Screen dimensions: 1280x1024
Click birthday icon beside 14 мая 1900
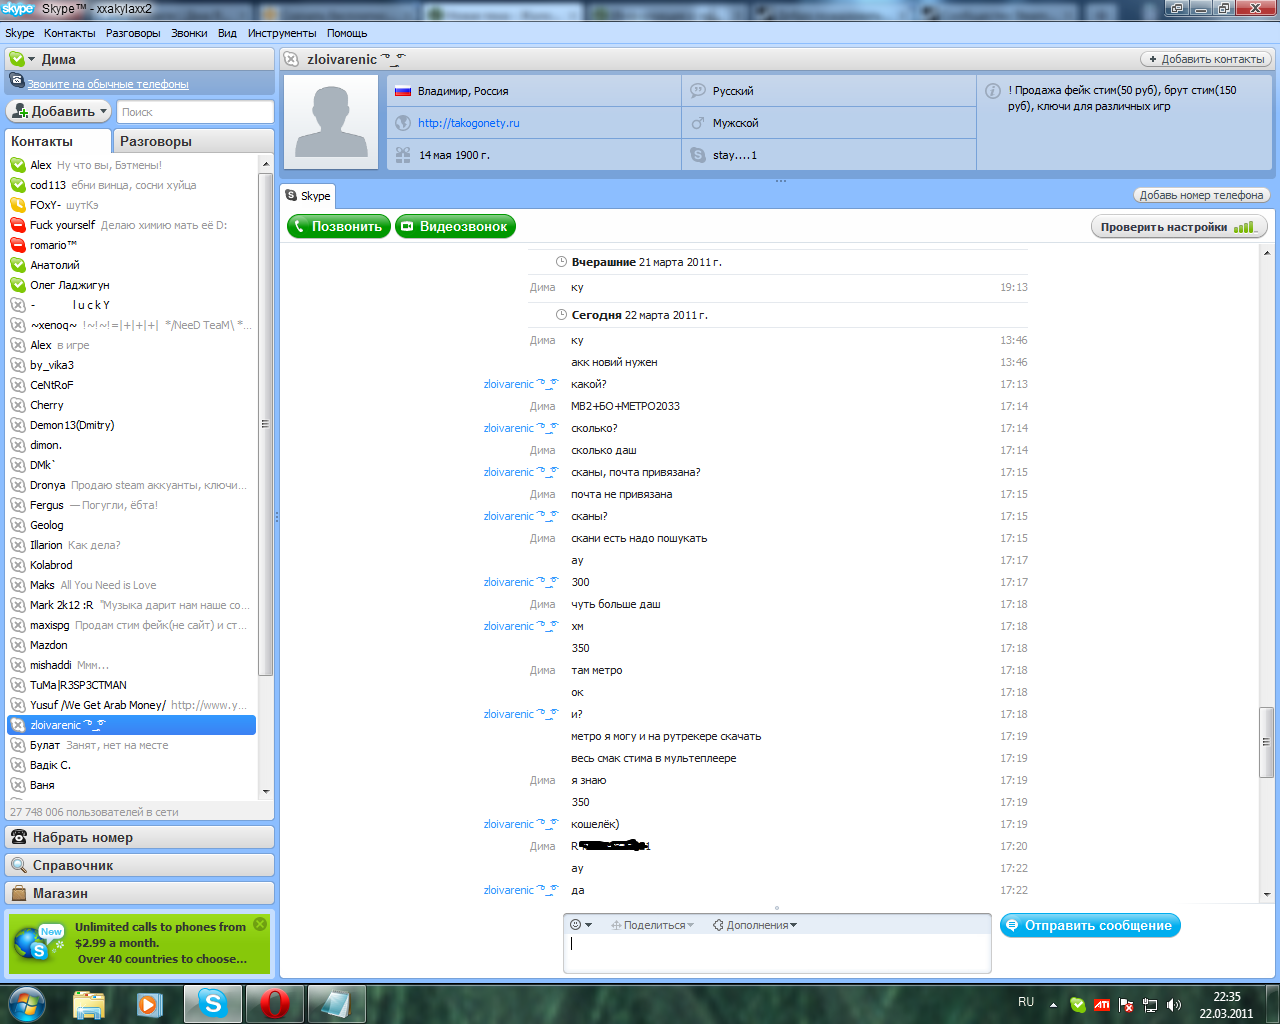point(403,155)
